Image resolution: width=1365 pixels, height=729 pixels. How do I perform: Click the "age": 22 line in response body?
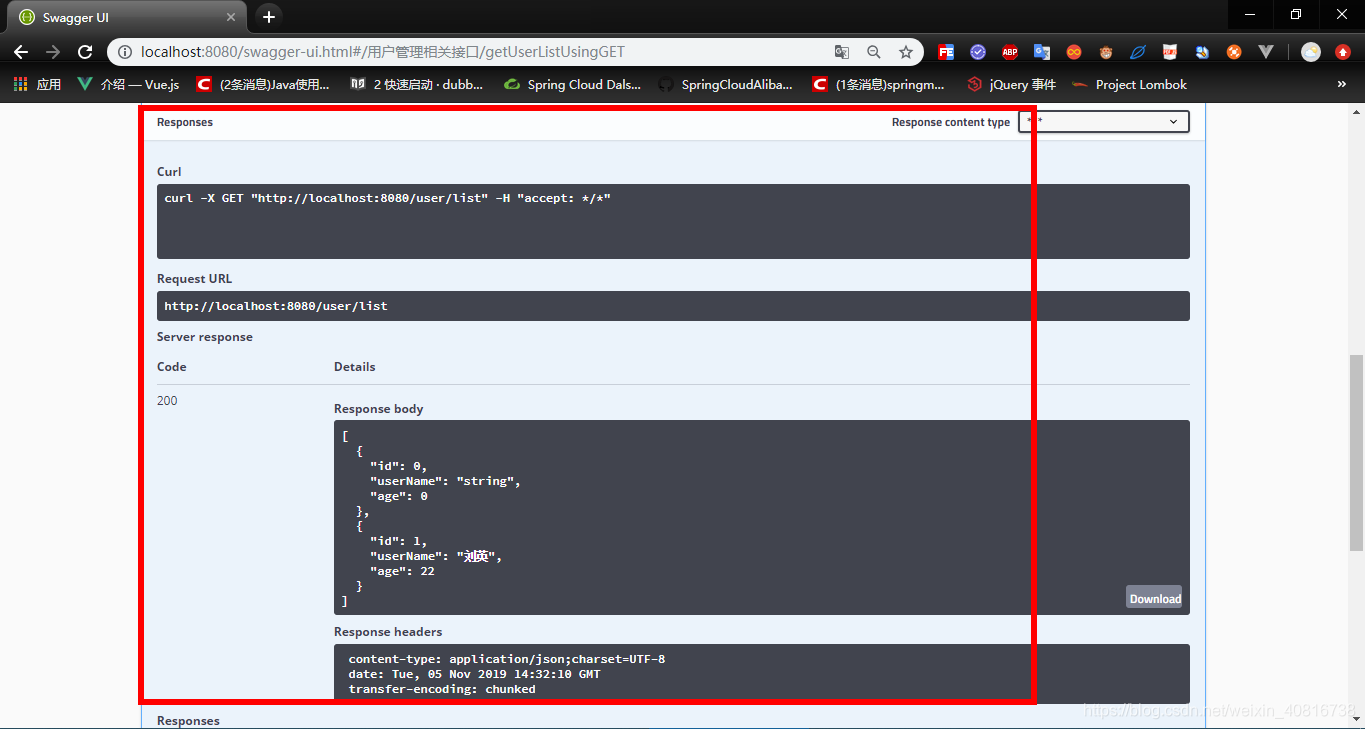click(402, 571)
